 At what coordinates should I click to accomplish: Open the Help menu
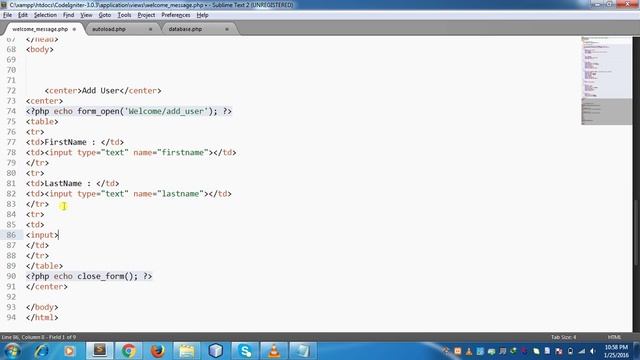[202, 15]
